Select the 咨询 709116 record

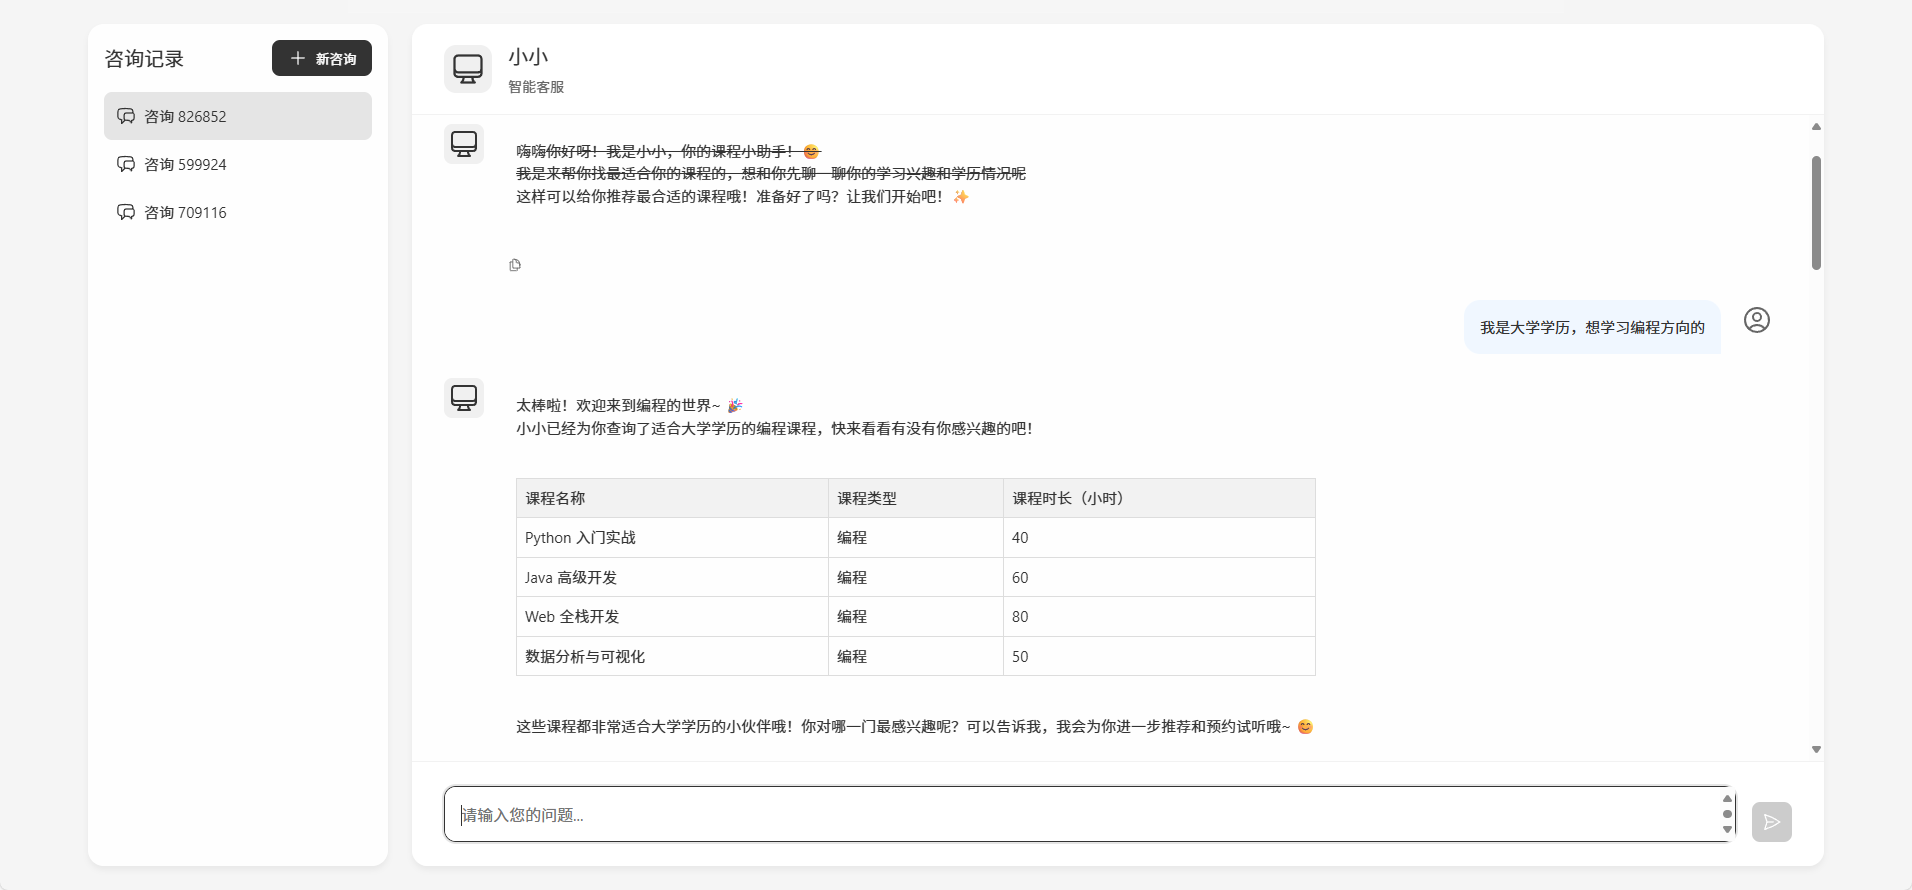(237, 212)
